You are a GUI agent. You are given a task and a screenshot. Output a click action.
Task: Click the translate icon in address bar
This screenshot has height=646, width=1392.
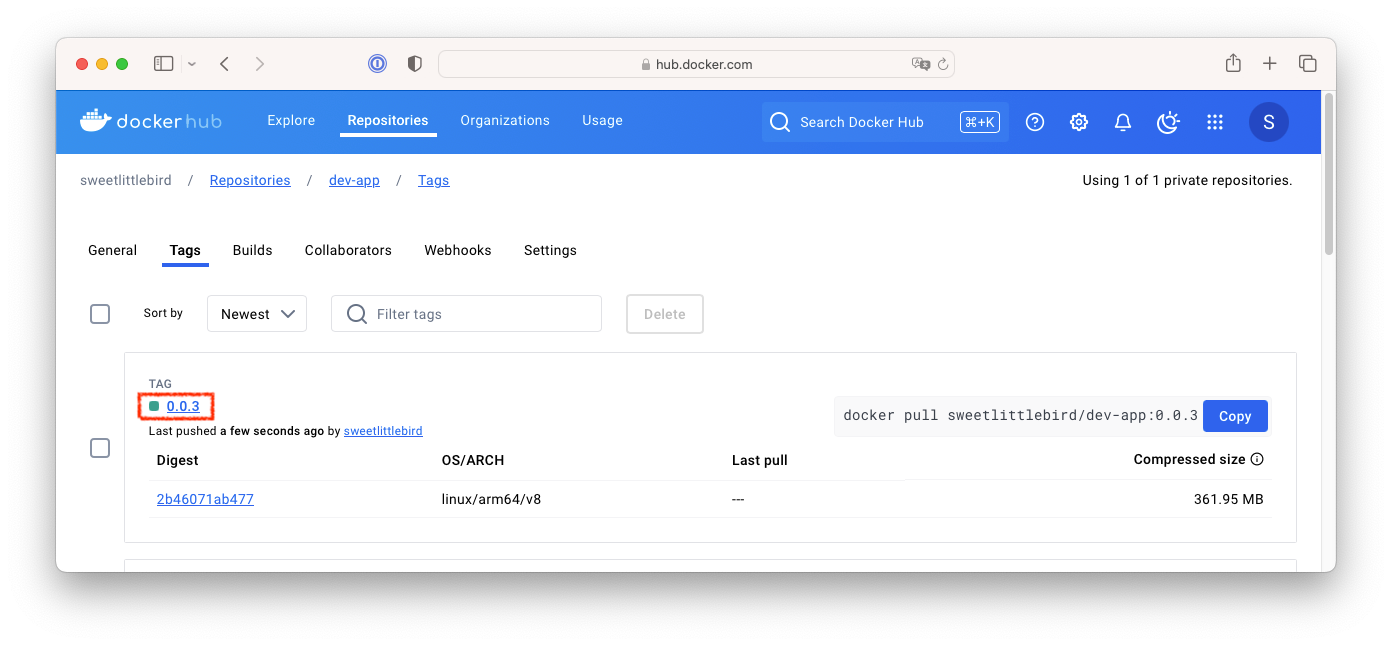pyautogui.click(x=921, y=64)
